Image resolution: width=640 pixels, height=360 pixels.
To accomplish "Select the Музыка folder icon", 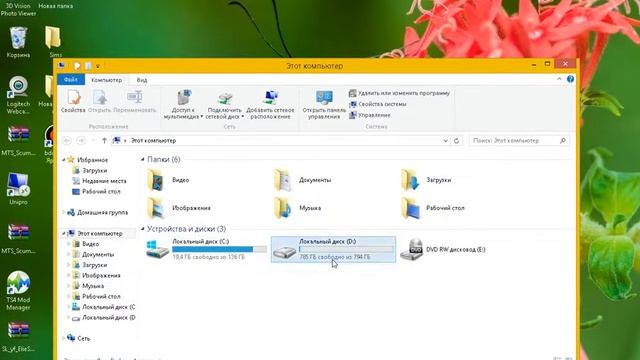I will point(282,208).
